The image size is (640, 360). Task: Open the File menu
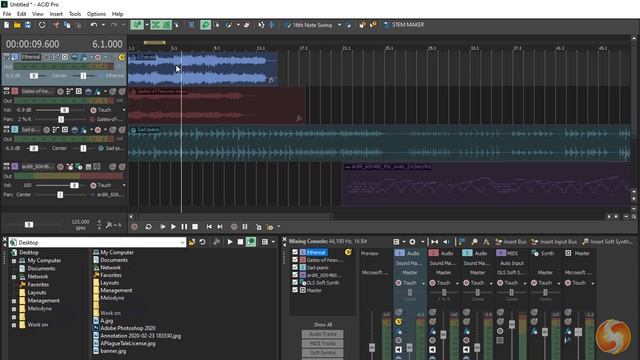[x=7, y=14]
